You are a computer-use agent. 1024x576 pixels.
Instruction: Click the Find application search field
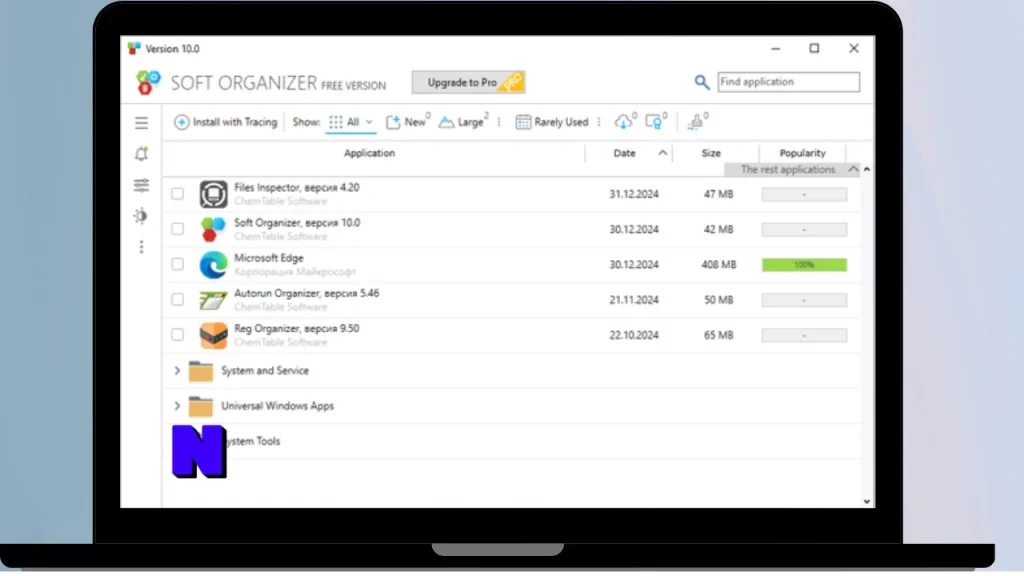pyautogui.click(x=788, y=82)
